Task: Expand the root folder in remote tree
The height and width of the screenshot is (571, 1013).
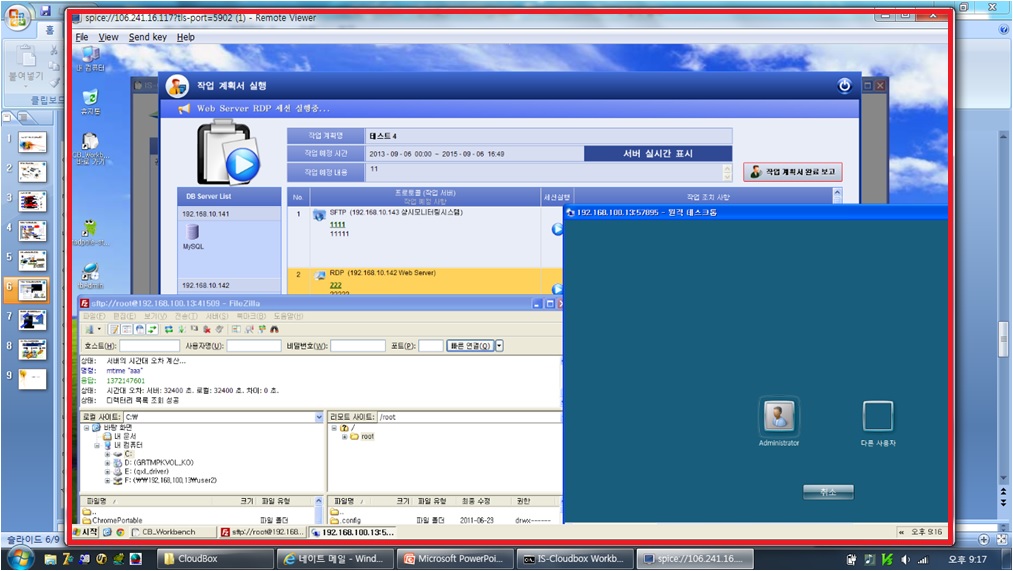Action: click(x=344, y=437)
